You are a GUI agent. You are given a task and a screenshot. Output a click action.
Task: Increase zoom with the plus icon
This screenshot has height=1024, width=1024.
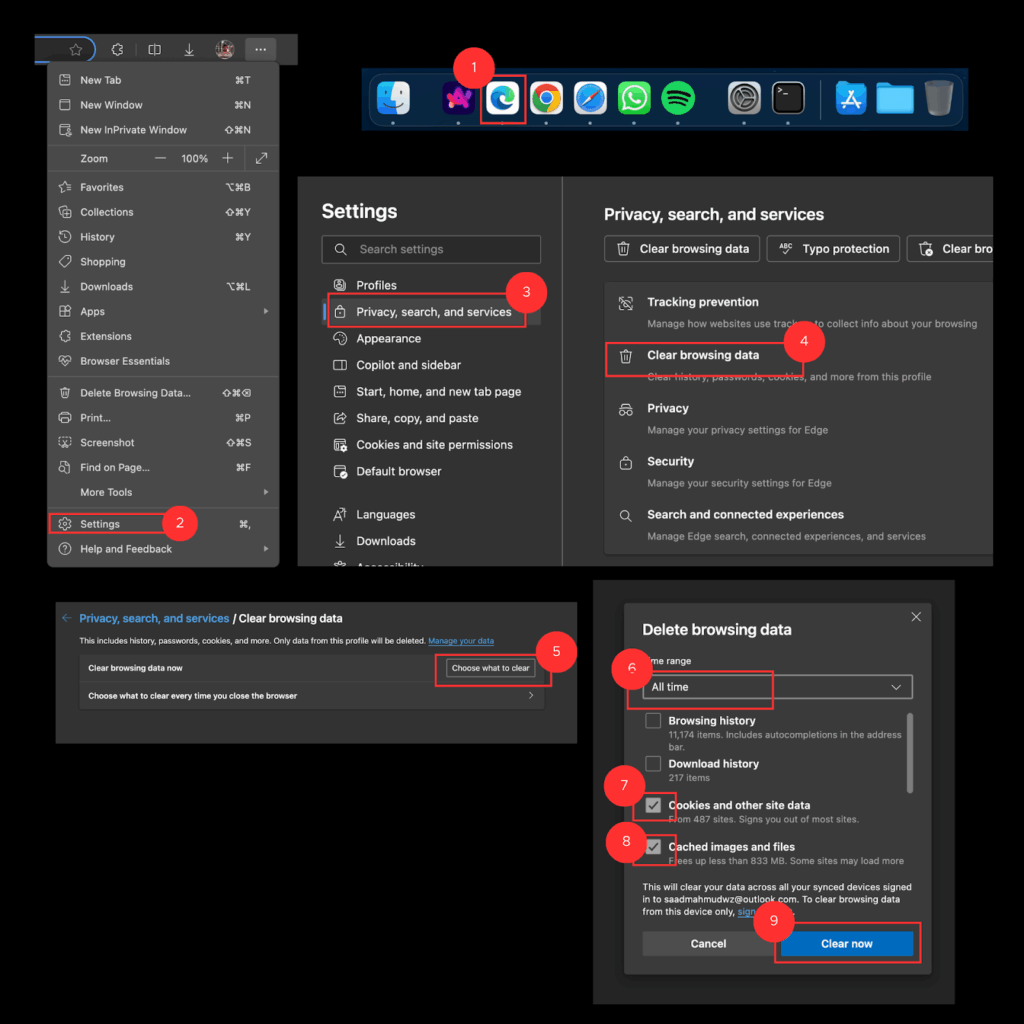pos(227,158)
